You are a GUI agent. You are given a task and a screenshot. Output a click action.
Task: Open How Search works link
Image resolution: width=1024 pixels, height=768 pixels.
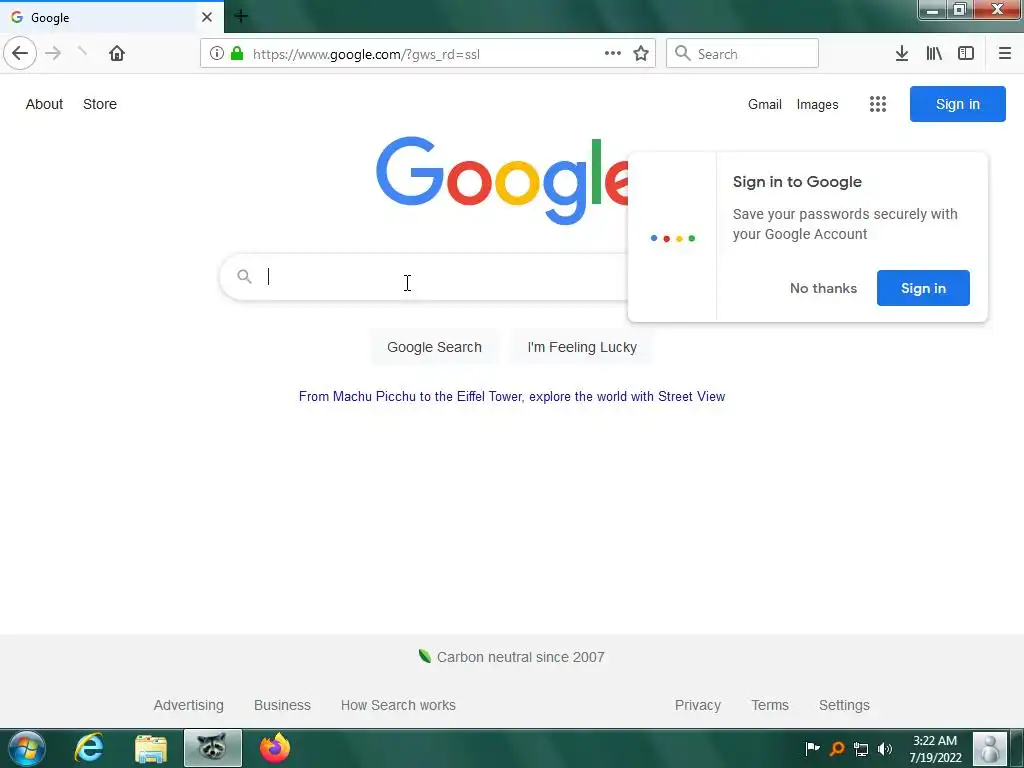[x=398, y=705]
